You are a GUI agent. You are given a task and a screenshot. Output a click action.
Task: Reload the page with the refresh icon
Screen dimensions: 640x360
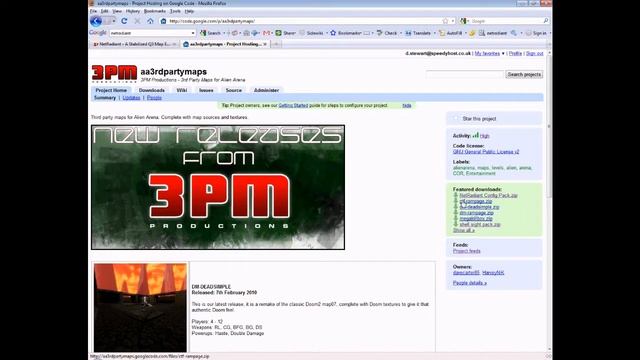click(x=124, y=21)
